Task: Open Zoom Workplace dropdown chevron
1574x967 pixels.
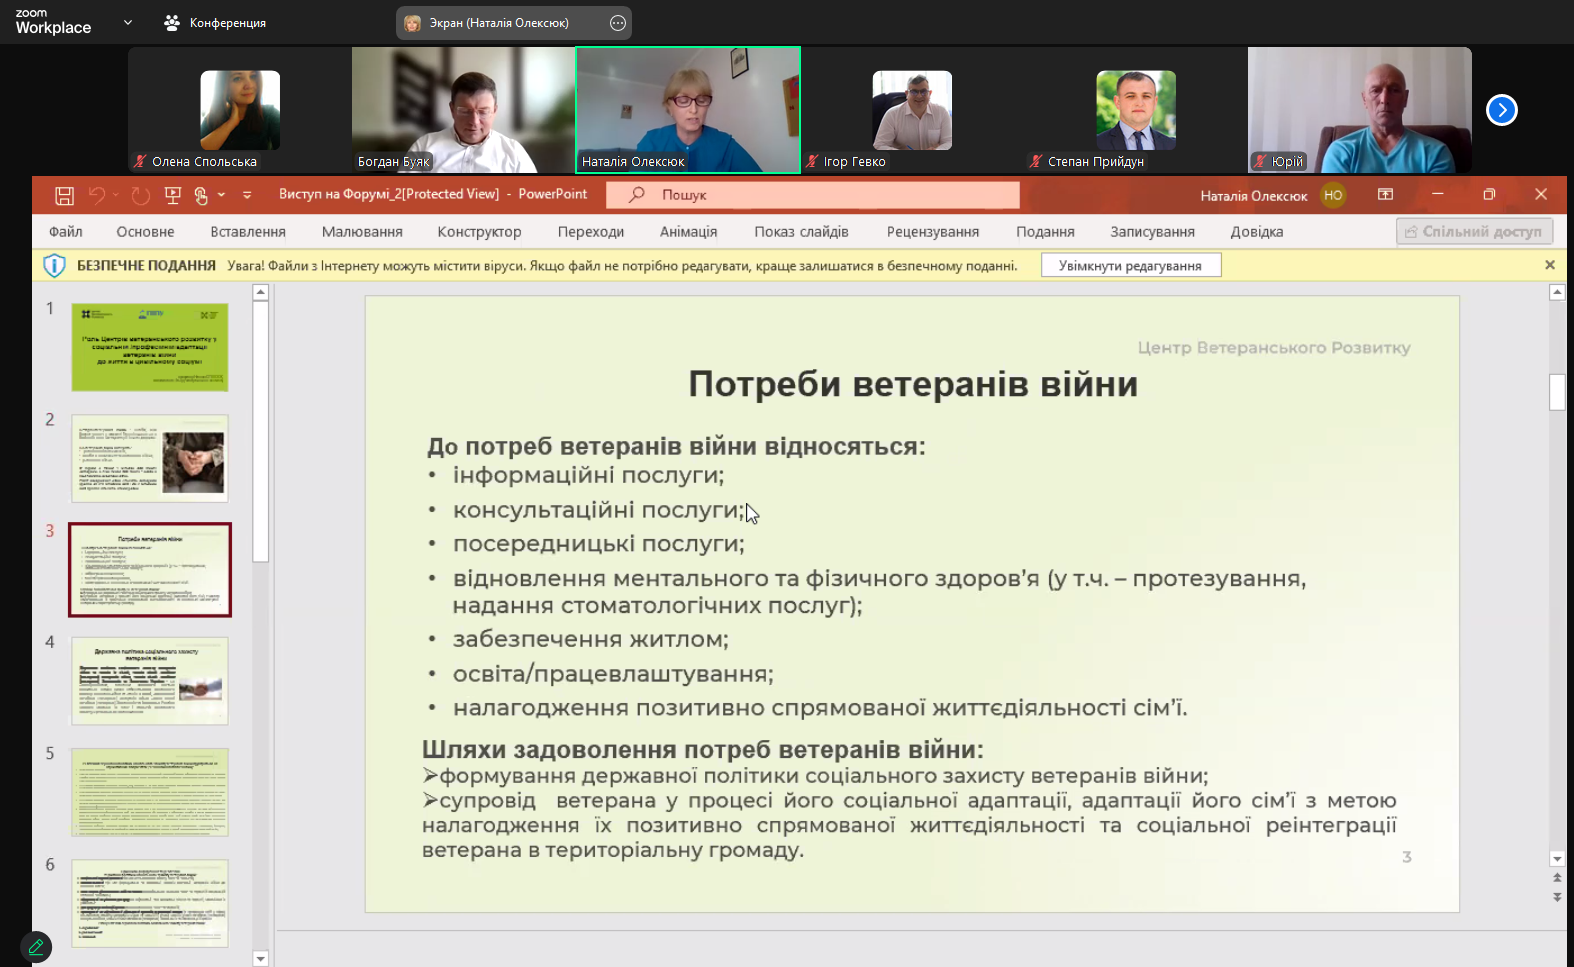Action: 128,22
